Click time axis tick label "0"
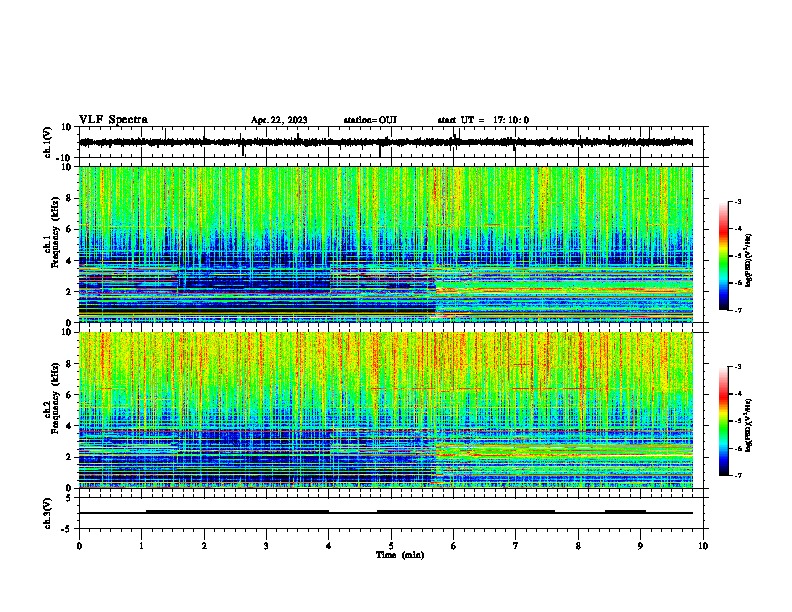The image size is (792, 612). 79,546
